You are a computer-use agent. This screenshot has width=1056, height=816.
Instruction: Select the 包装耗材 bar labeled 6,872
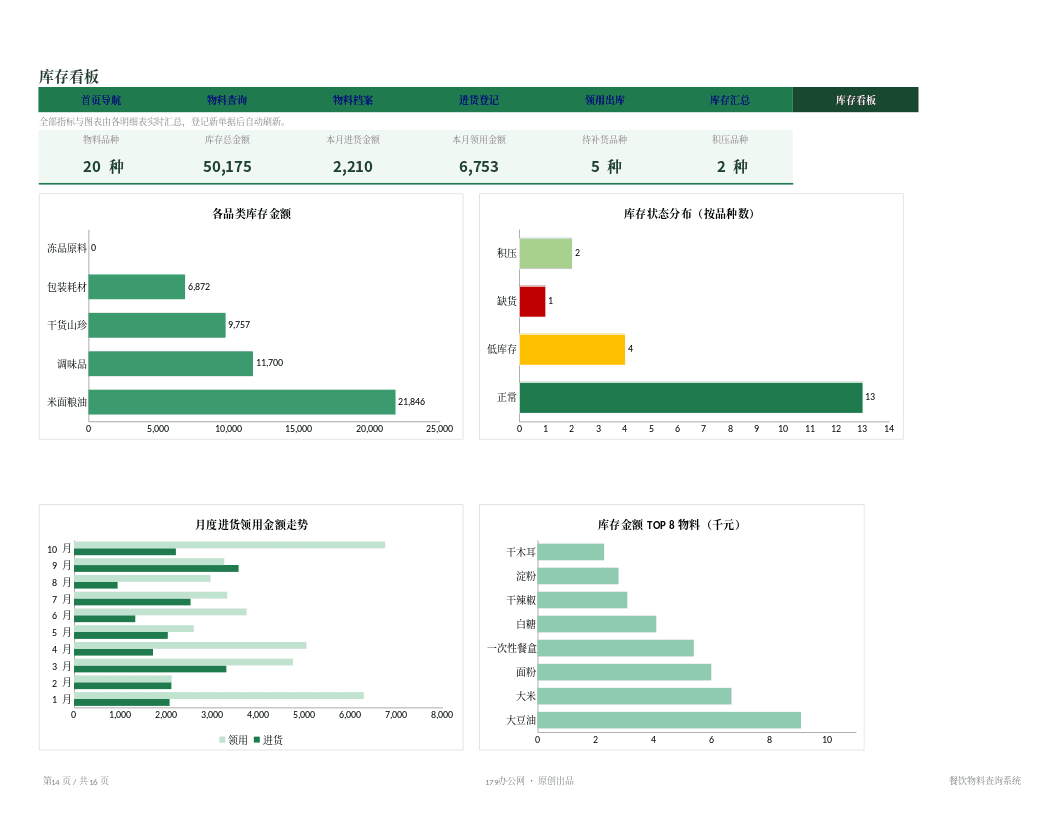(137, 287)
